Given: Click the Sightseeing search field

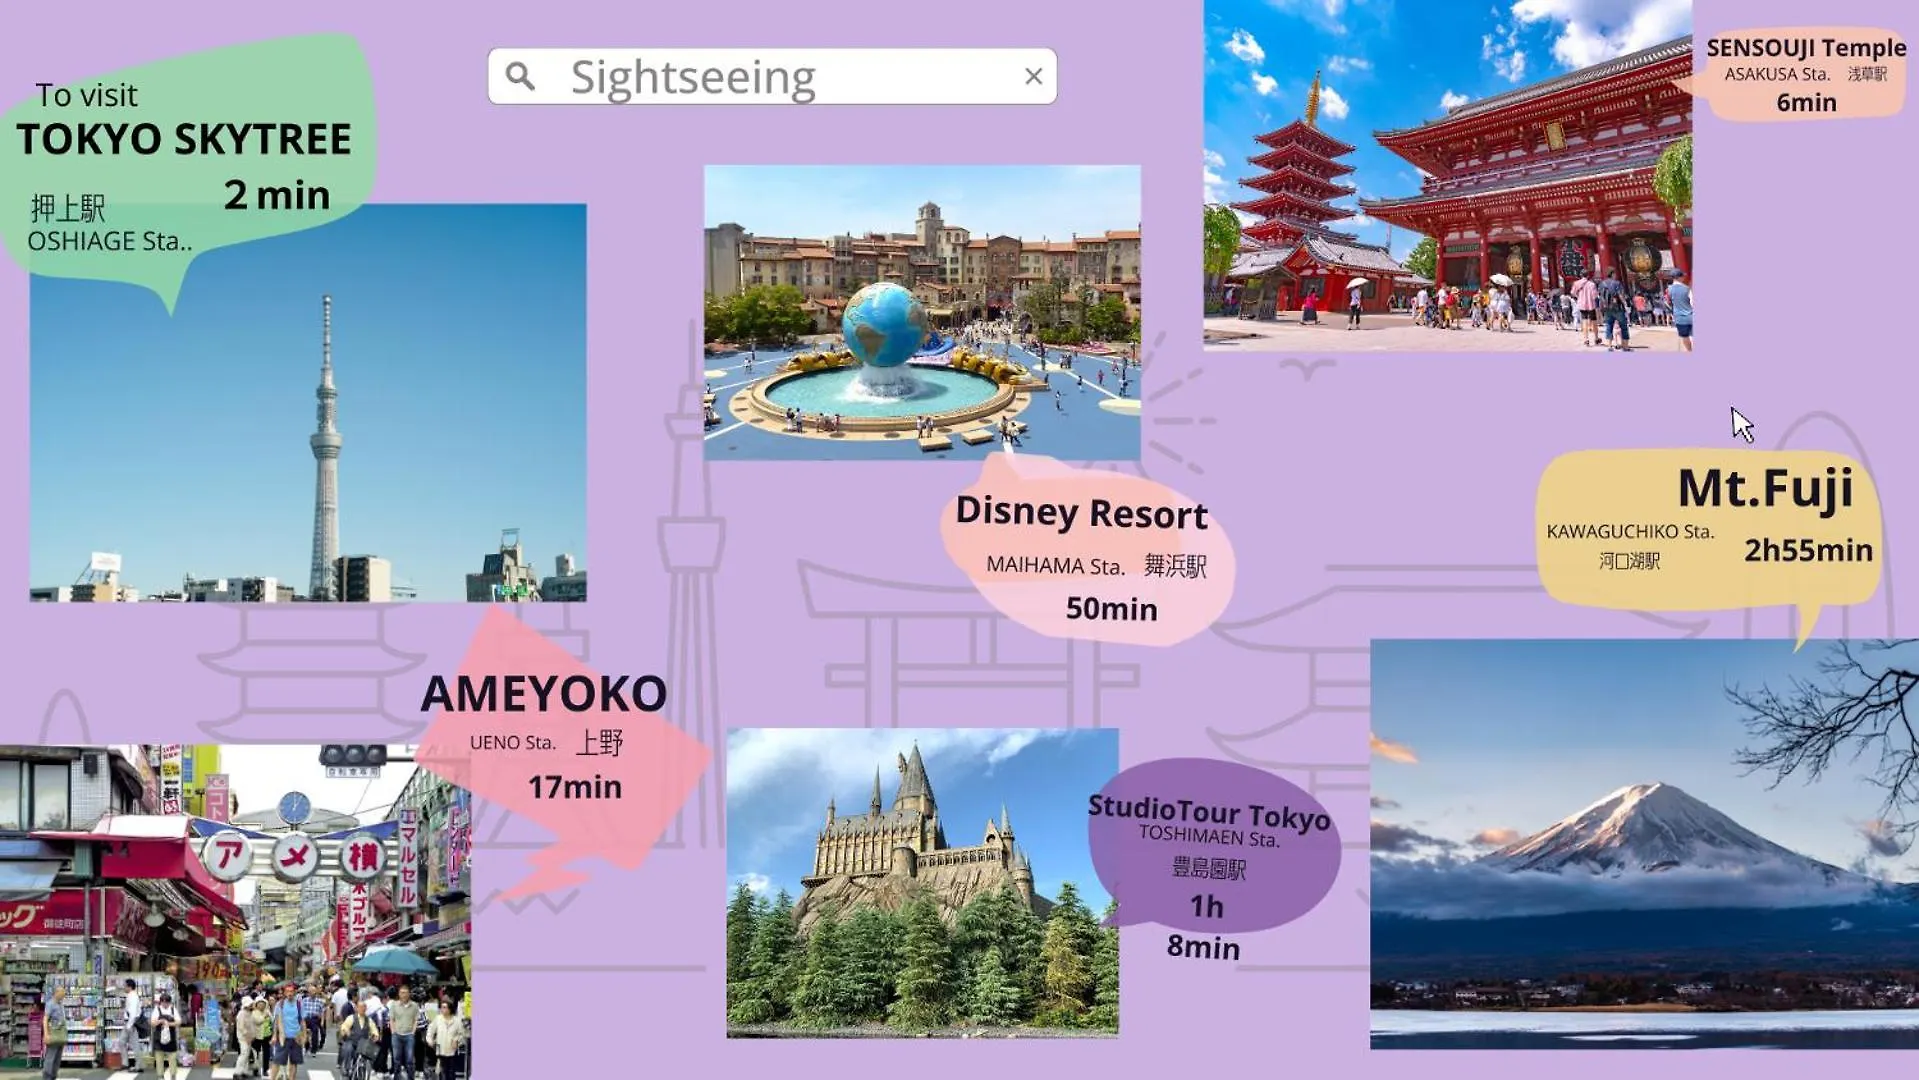Looking at the screenshot, I should pyautogui.click(x=770, y=77).
